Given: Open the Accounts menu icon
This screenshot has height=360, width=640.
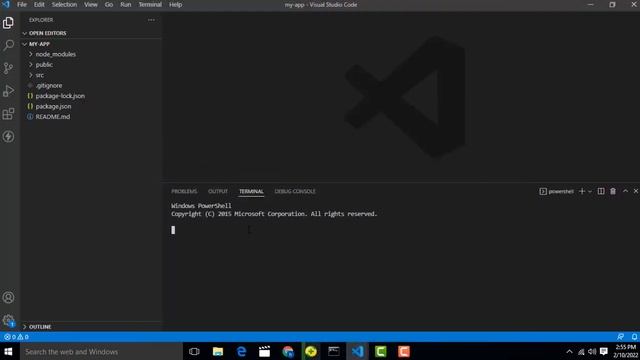Looking at the screenshot, I should 8,298.
